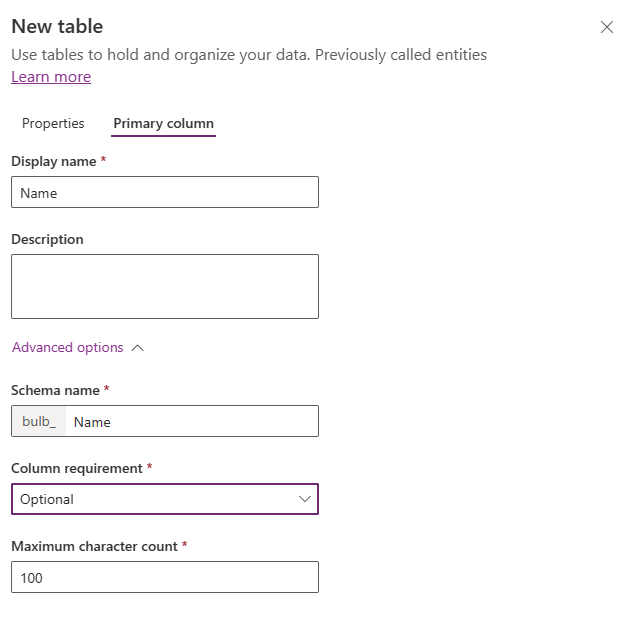Click the Description label text
Screen dimensions: 631x622
click(x=47, y=239)
